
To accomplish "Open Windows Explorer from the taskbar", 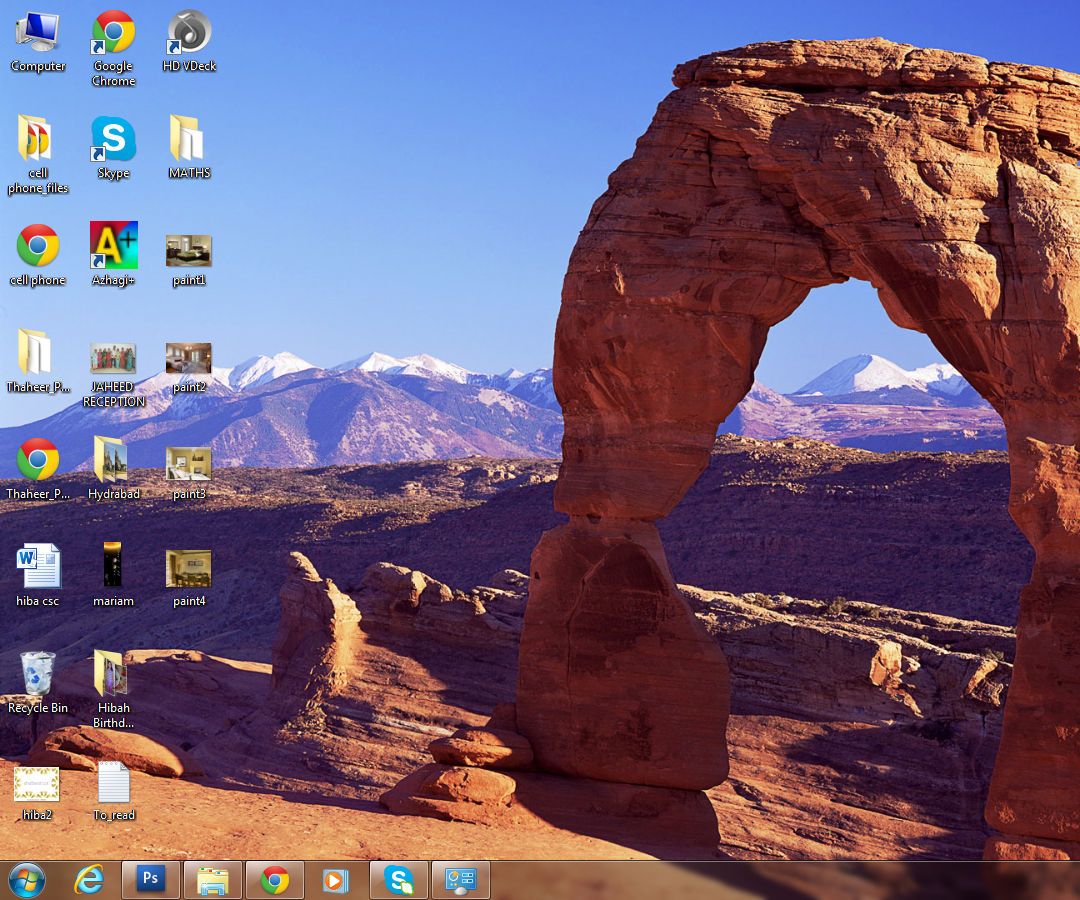I will (212, 879).
